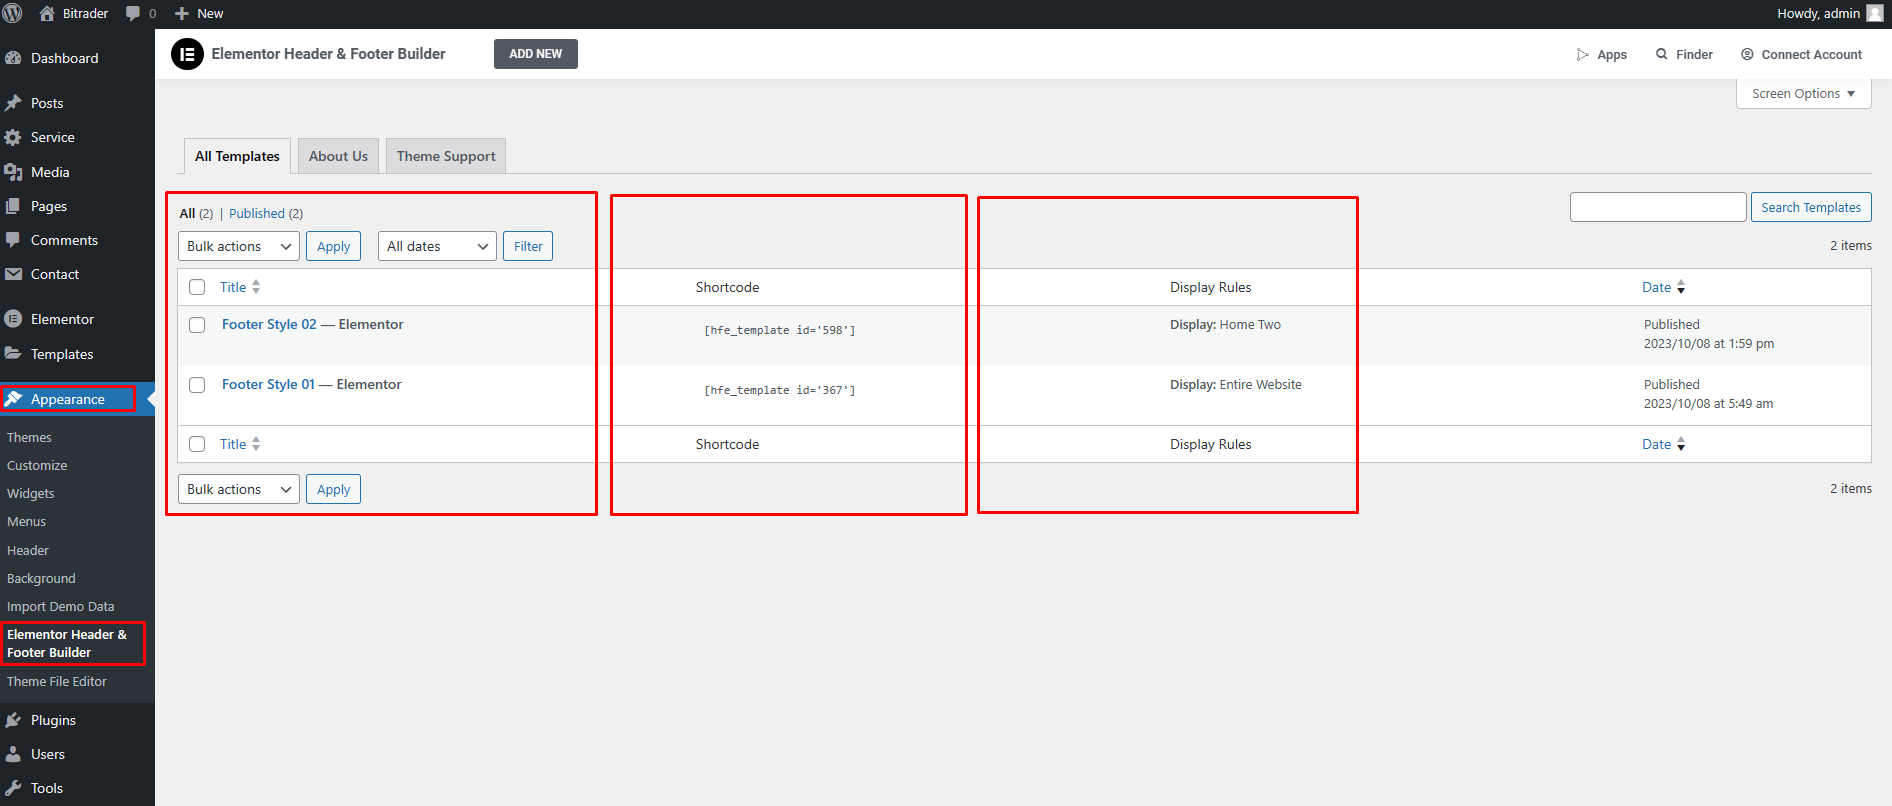This screenshot has width=1892, height=806.
Task: Sort templates by the Date column header
Action: pos(1656,287)
